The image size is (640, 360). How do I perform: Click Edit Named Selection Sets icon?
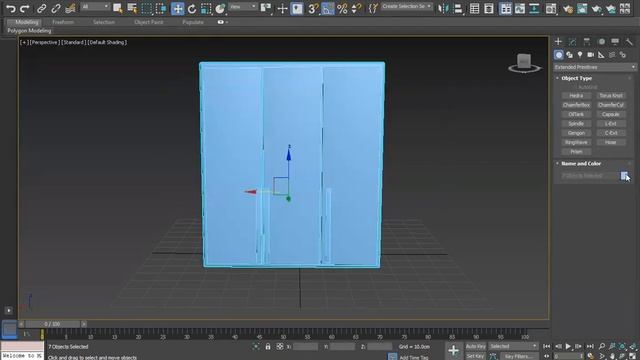click(373, 8)
